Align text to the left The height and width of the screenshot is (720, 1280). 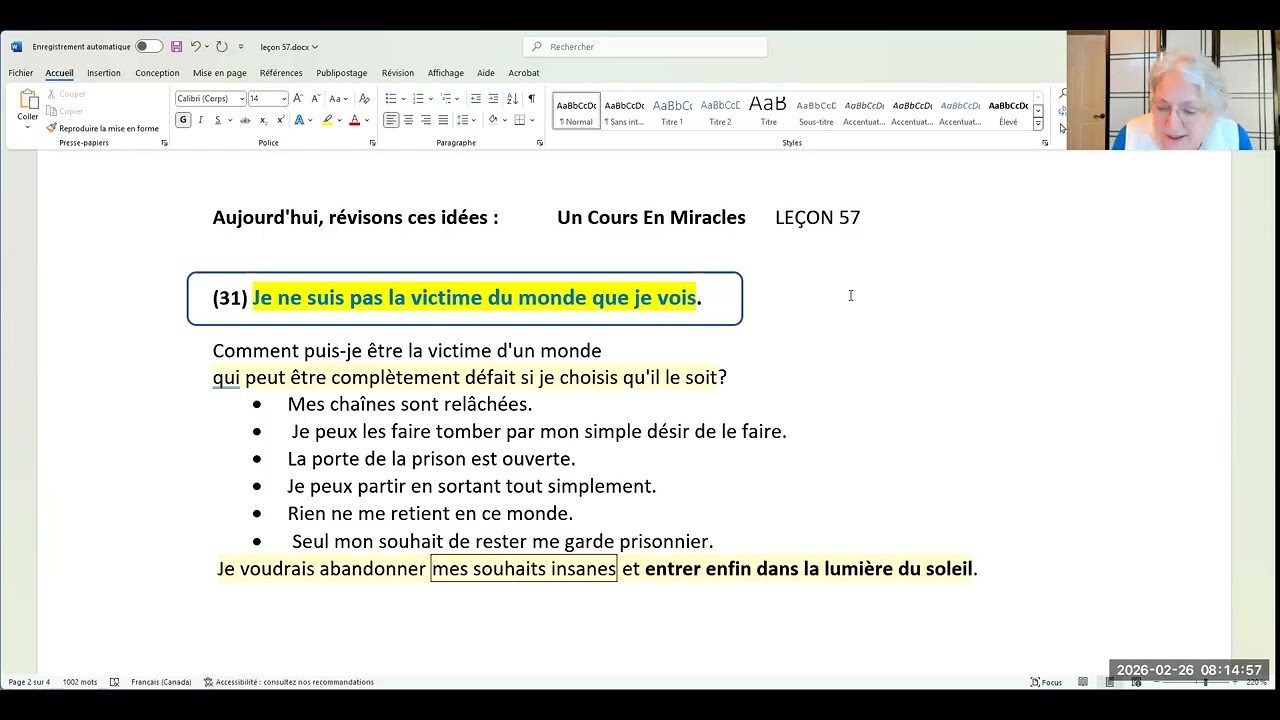[391, 120]
